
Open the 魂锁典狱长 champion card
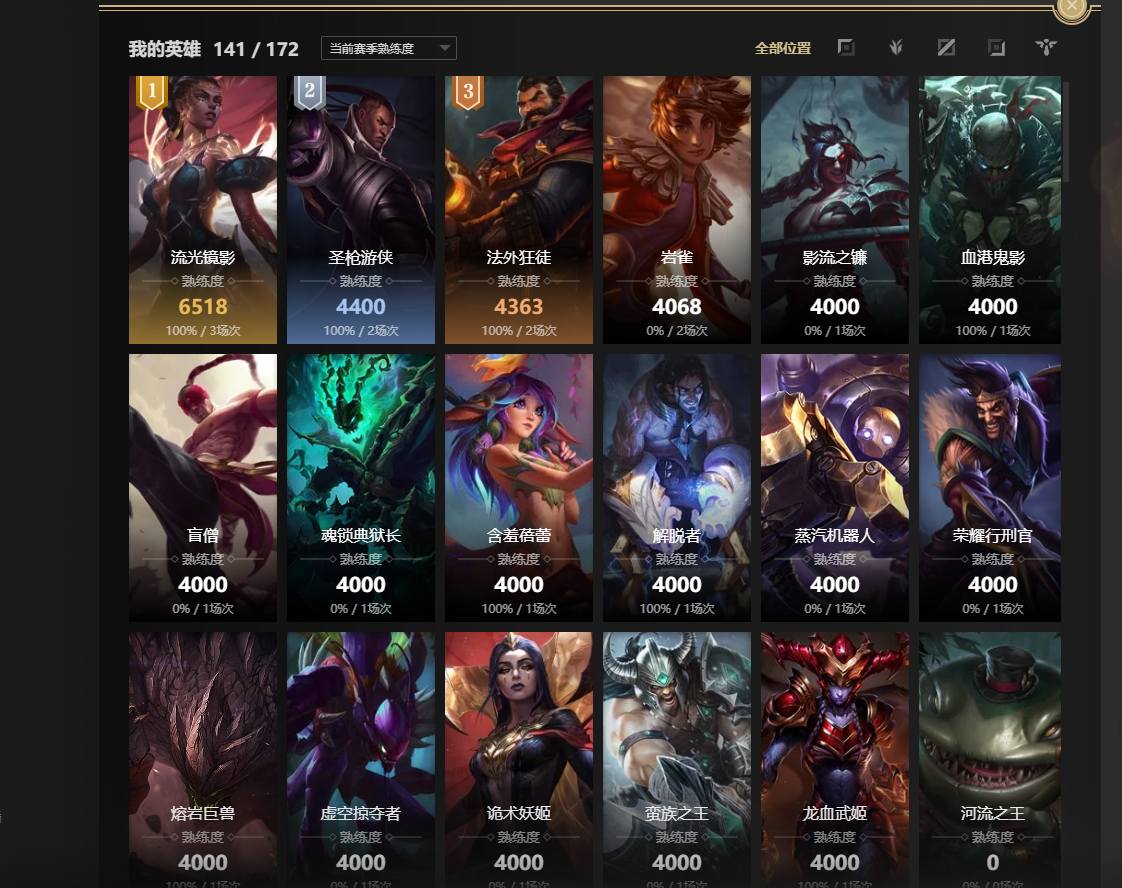(x=361, y=487)
